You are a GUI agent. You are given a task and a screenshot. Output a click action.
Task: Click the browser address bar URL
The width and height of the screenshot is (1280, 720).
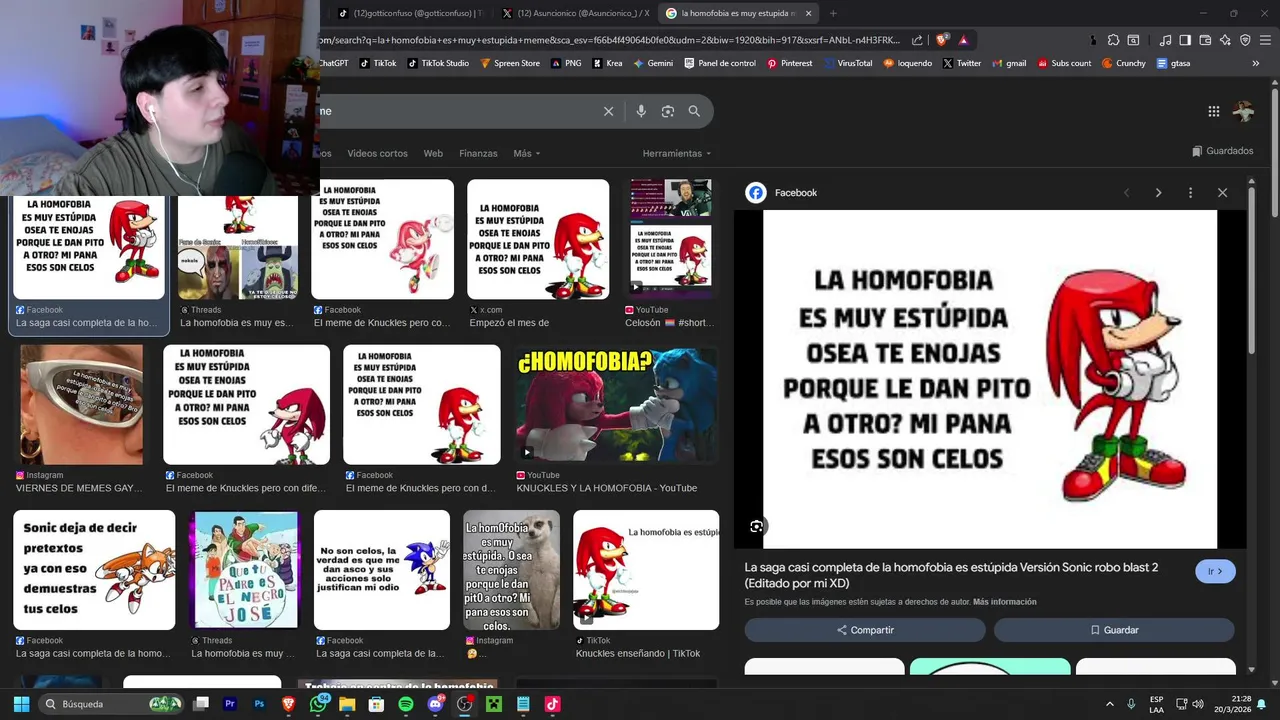point(610,40)
